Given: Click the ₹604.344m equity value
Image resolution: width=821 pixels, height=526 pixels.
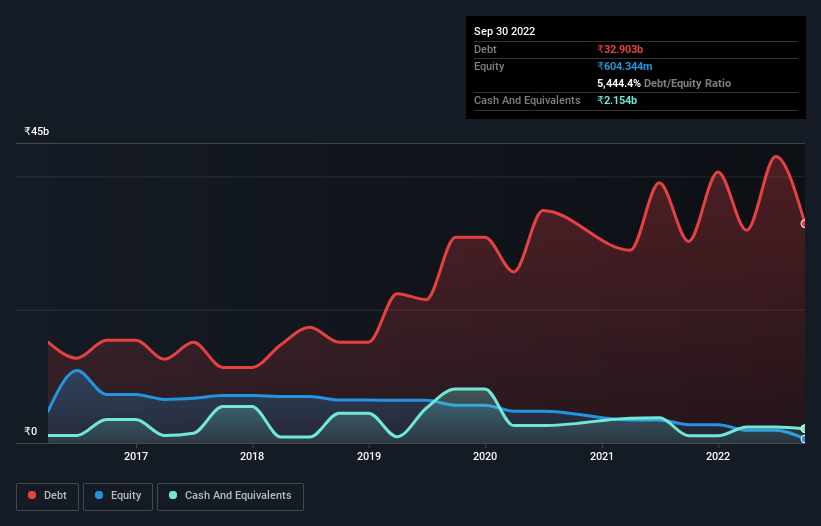Looking at the screenshot, I should click(625, 66).
